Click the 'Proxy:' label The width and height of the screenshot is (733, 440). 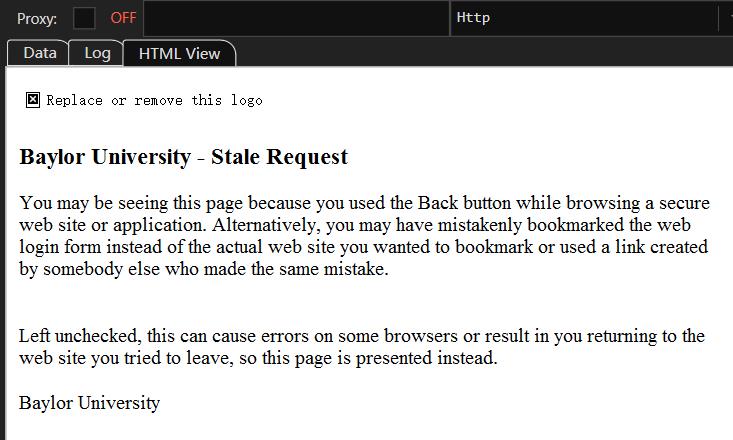[x=37, y=18]
